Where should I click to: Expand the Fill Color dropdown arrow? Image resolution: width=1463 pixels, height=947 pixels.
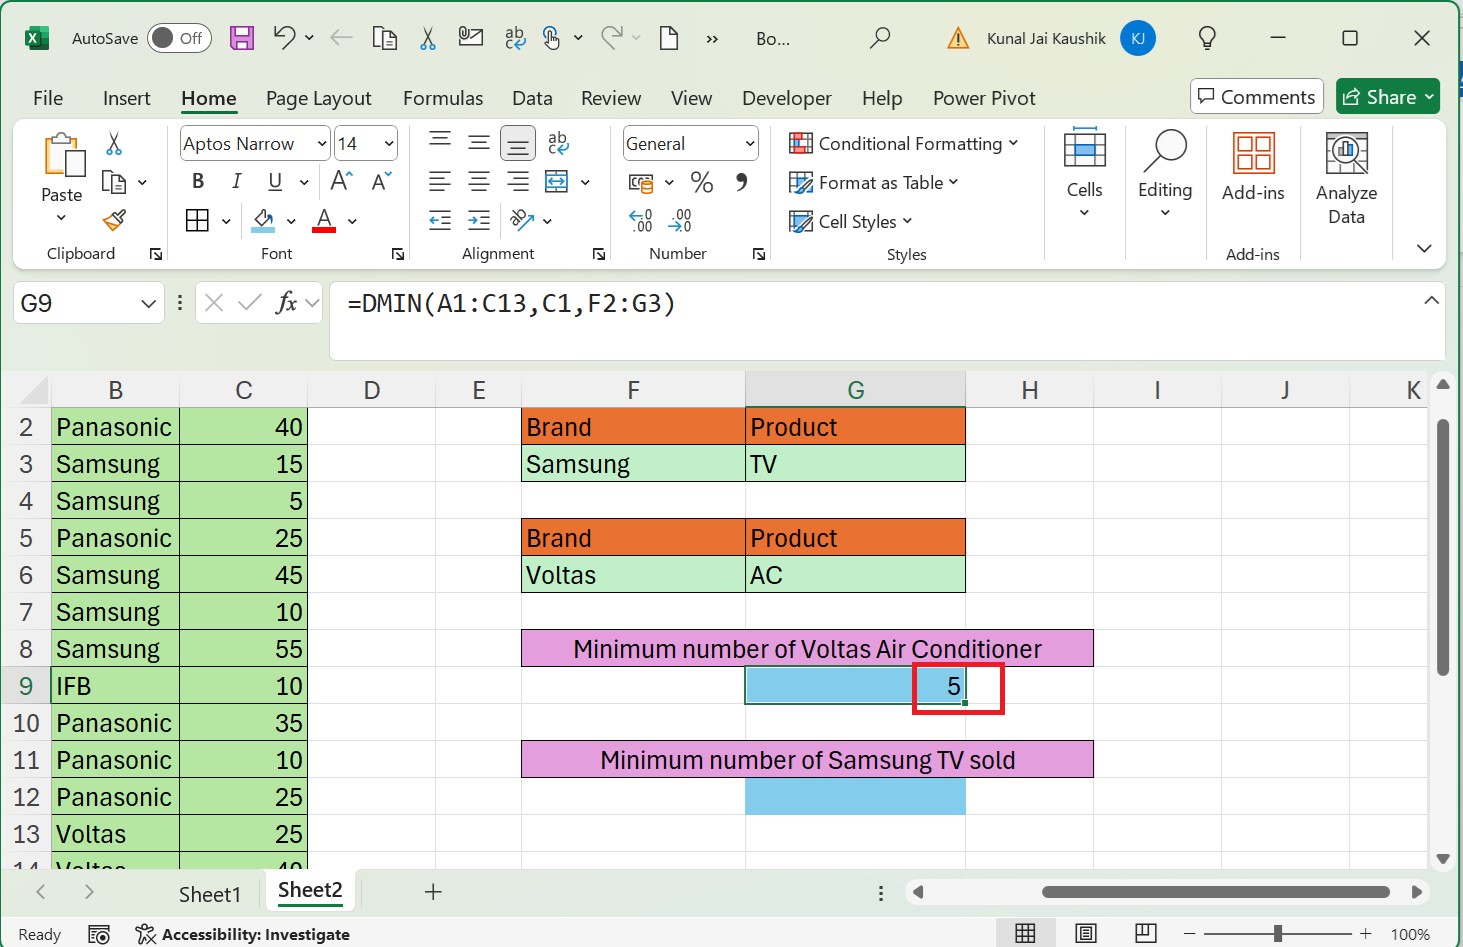[290, 220]
